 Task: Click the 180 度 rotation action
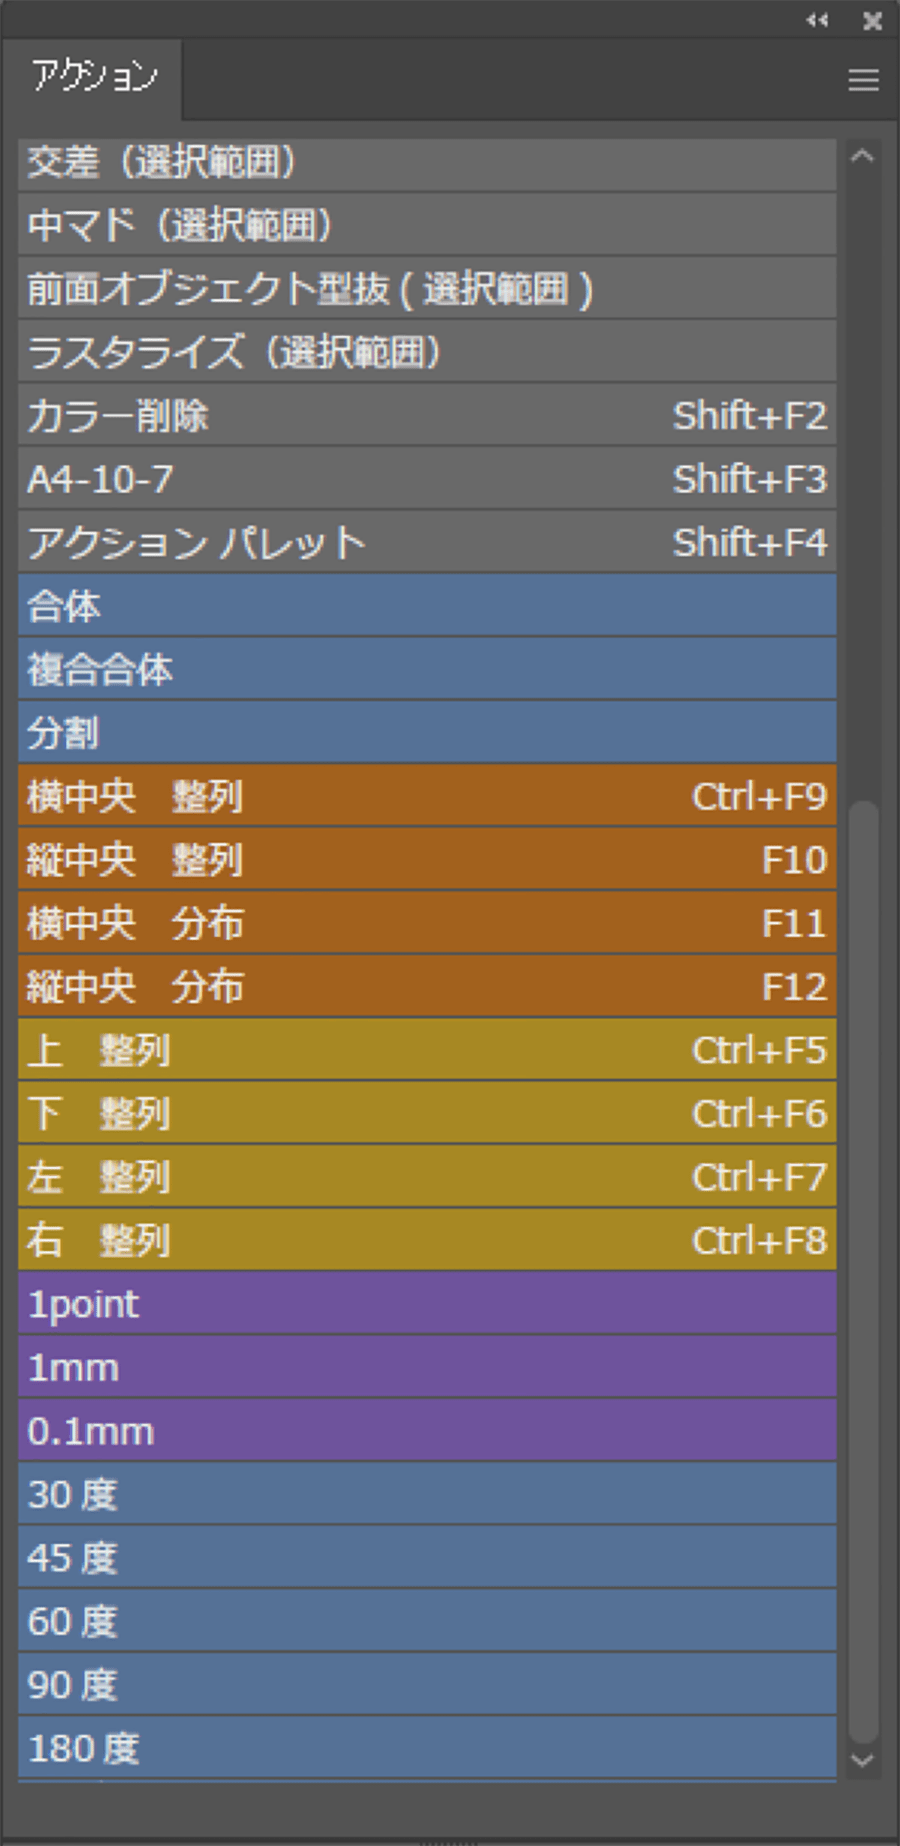pyautogui.click(x=427, y=1749)
